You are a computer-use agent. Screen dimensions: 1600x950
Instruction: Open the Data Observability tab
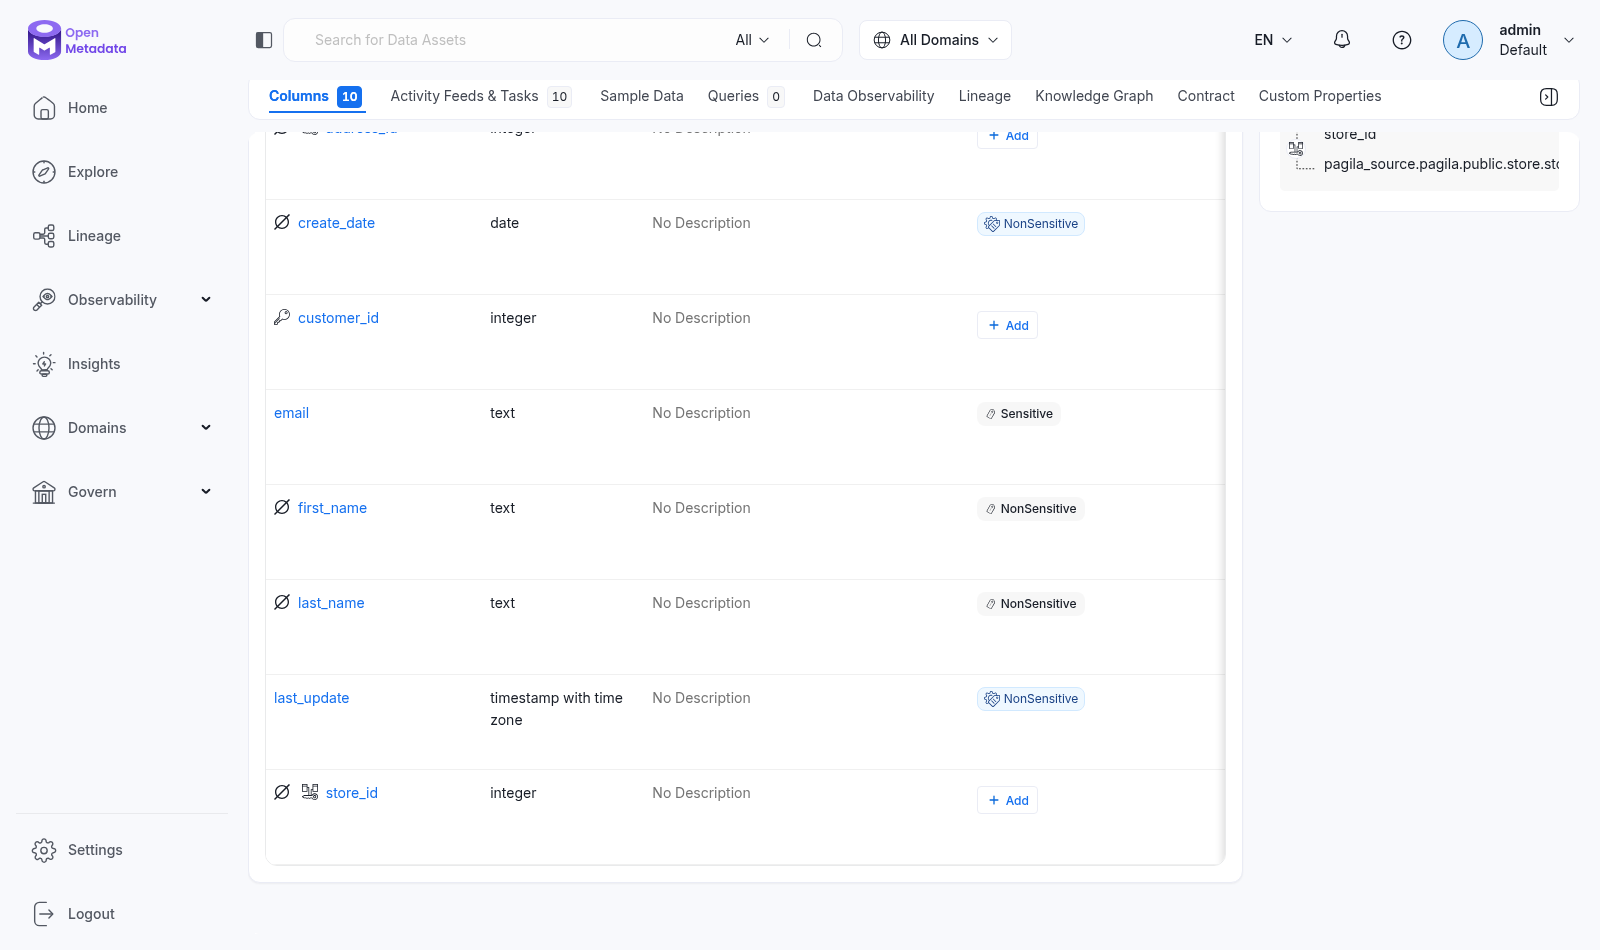(873, 96)
